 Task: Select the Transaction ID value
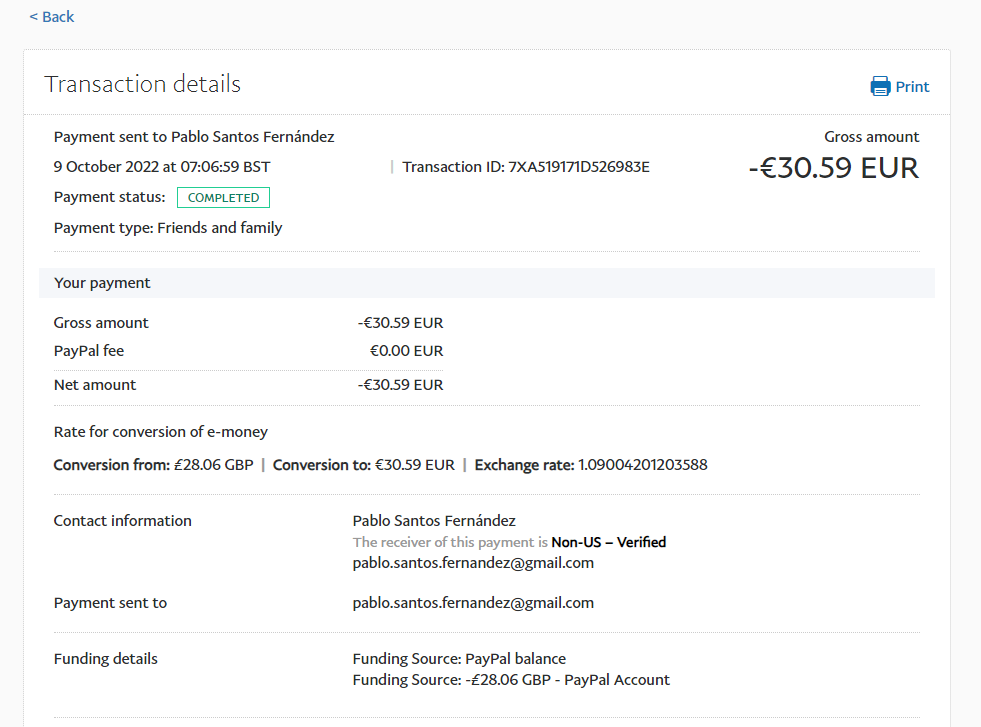pos(579,167)
